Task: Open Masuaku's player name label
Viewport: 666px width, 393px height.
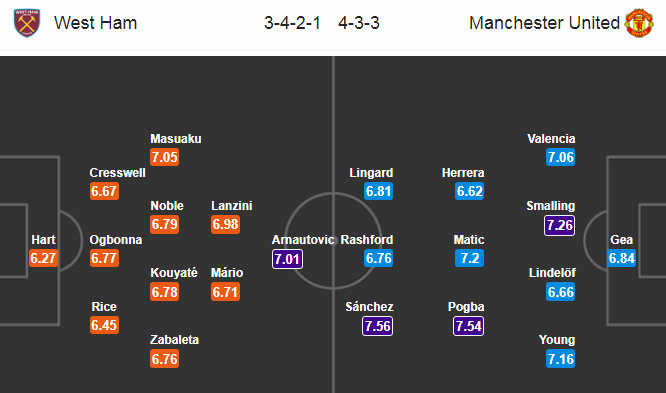Action: (x=176, y=139)
